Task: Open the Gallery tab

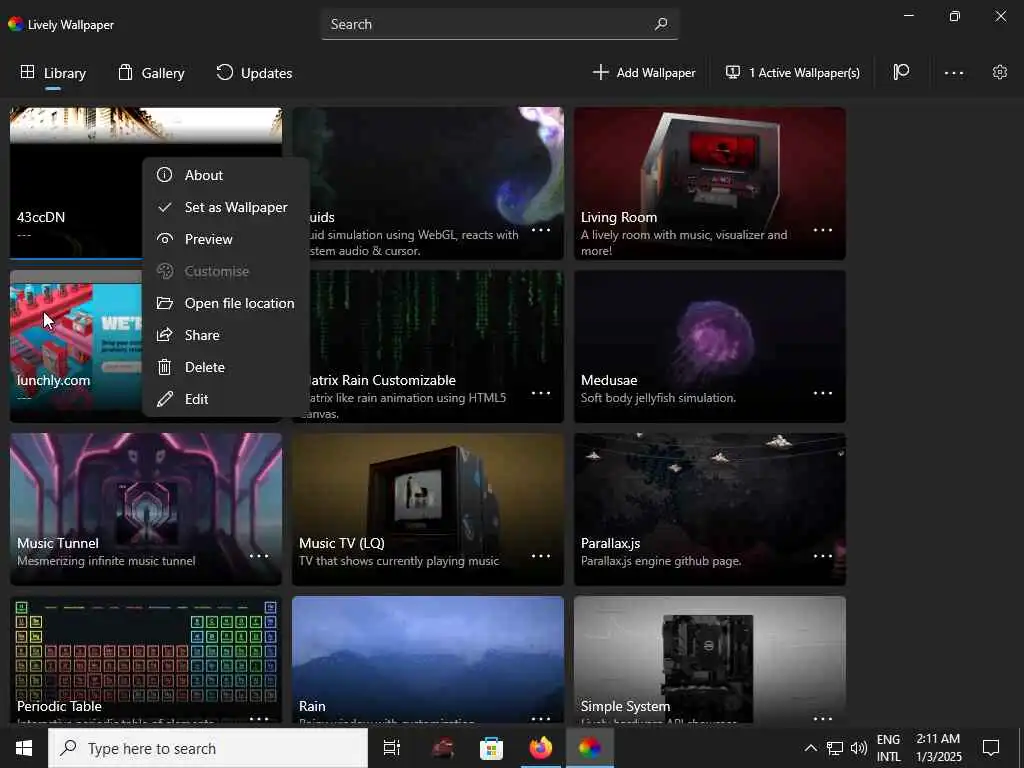Action: pos(152,73)
